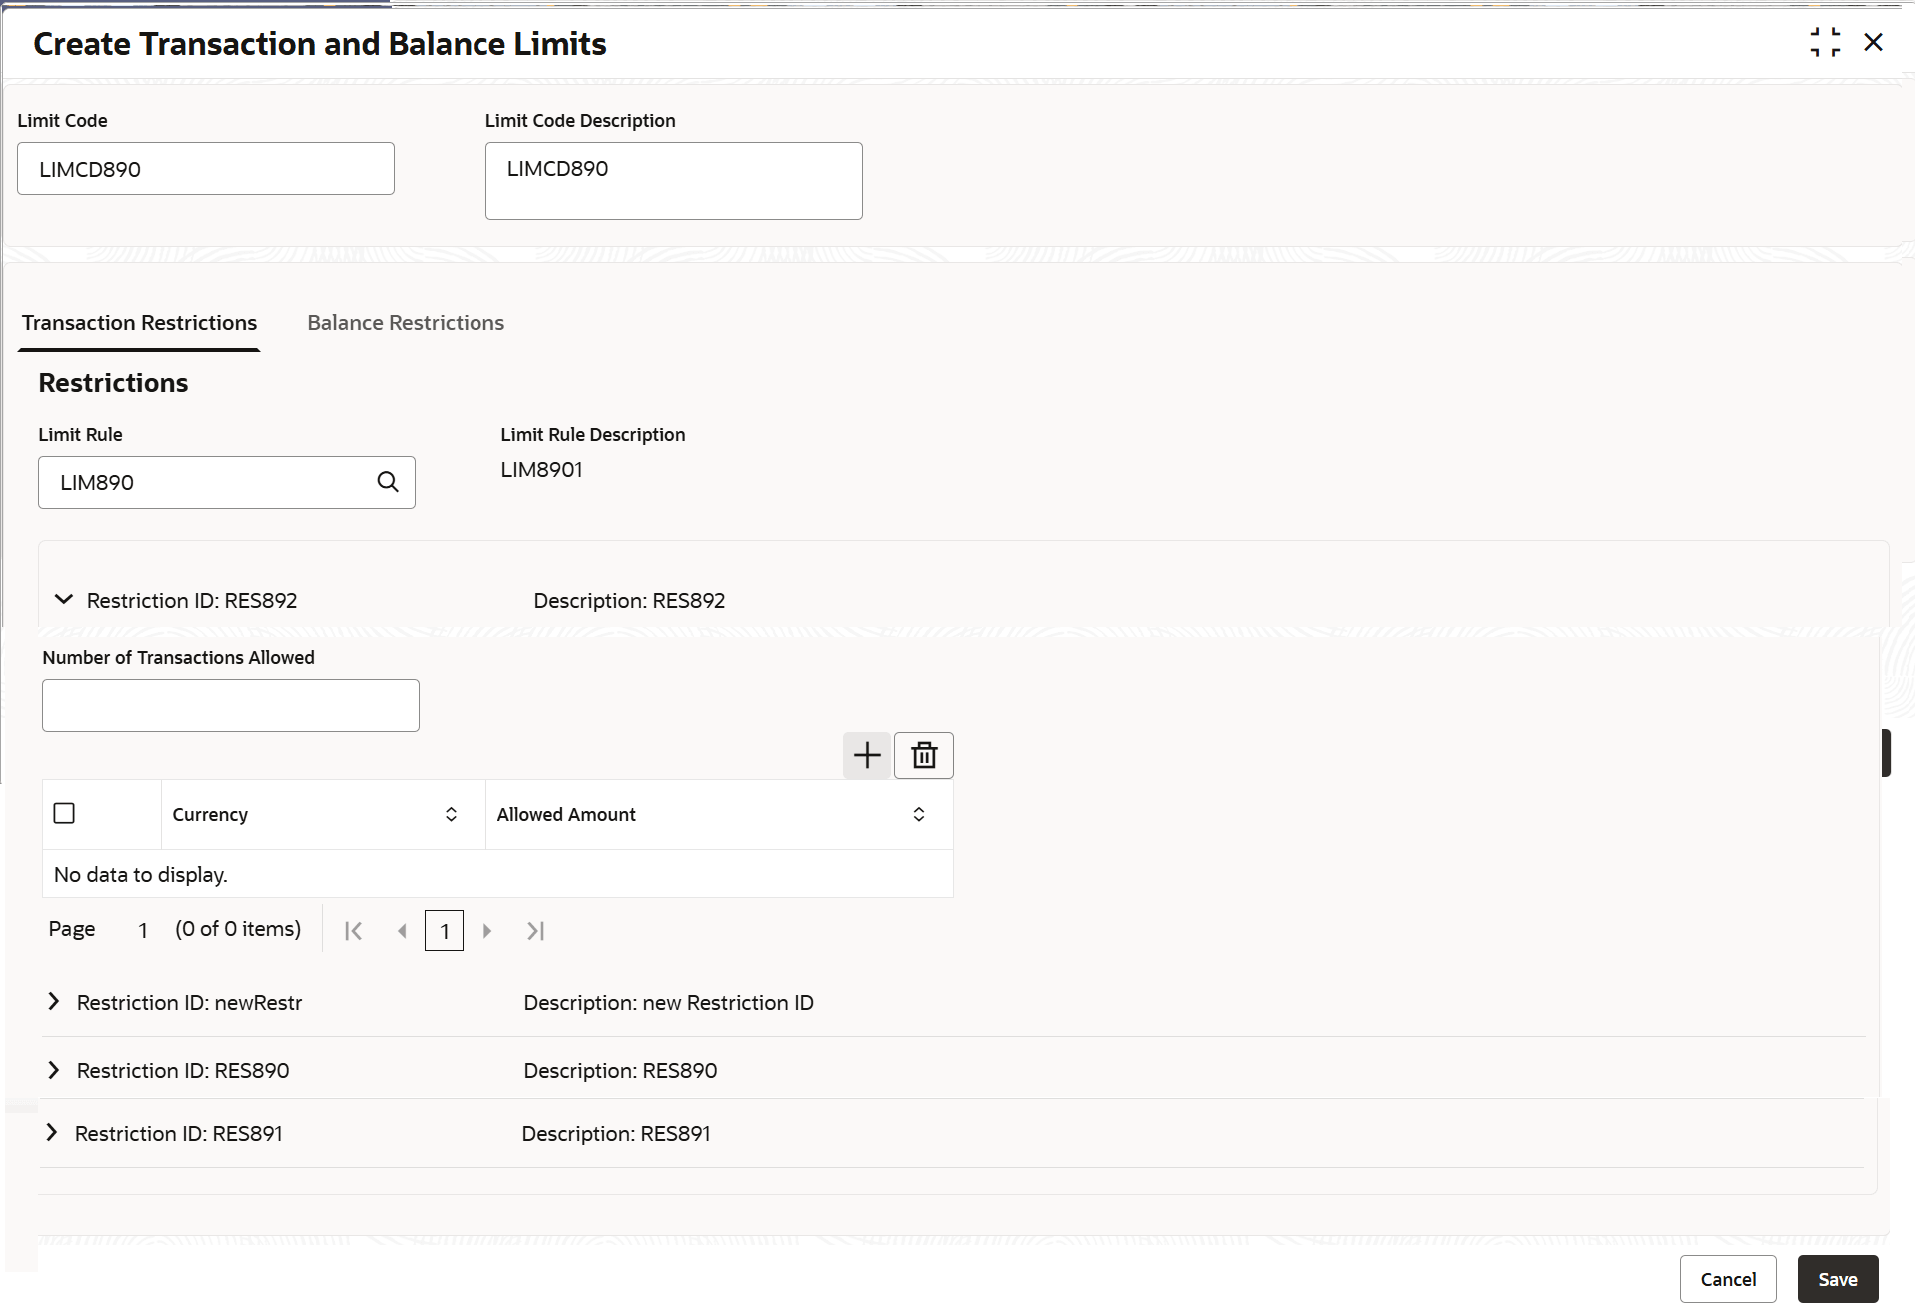
Task: Collapse the Restriction ID RES892 section
Action: point(64,600)
